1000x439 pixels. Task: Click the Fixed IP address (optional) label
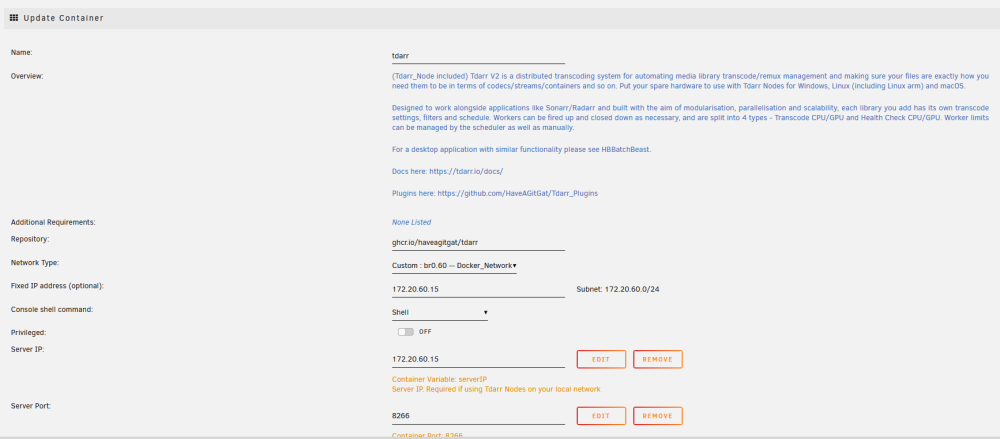(57, 286)
